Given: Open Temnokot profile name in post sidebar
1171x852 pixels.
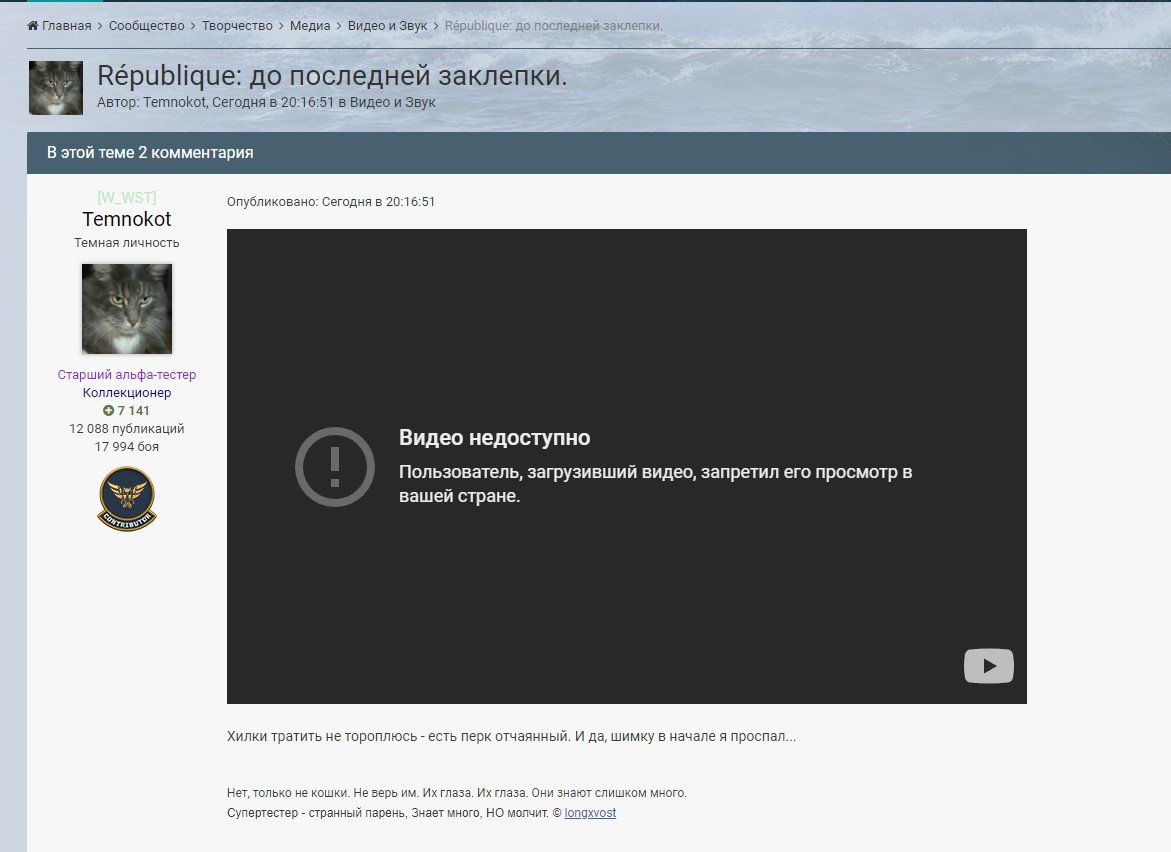Looking at the screenshot, I should click(127, 219).
